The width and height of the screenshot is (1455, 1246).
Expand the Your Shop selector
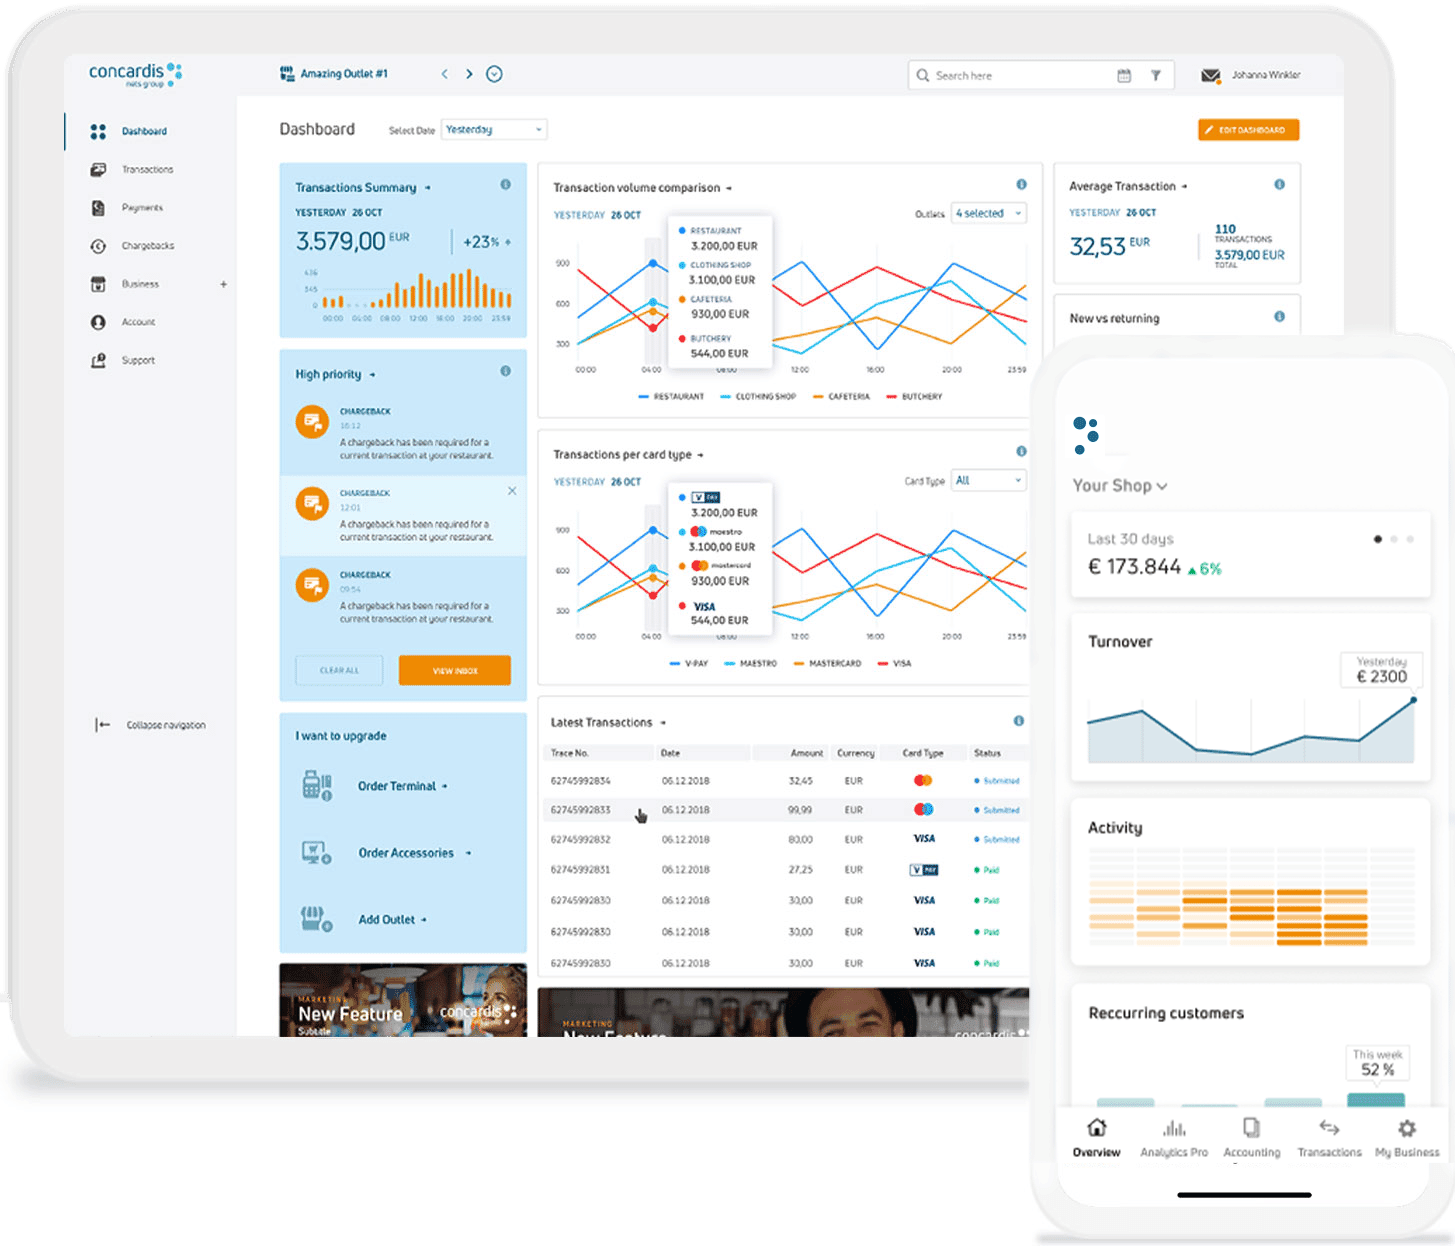pos(1120,486)
